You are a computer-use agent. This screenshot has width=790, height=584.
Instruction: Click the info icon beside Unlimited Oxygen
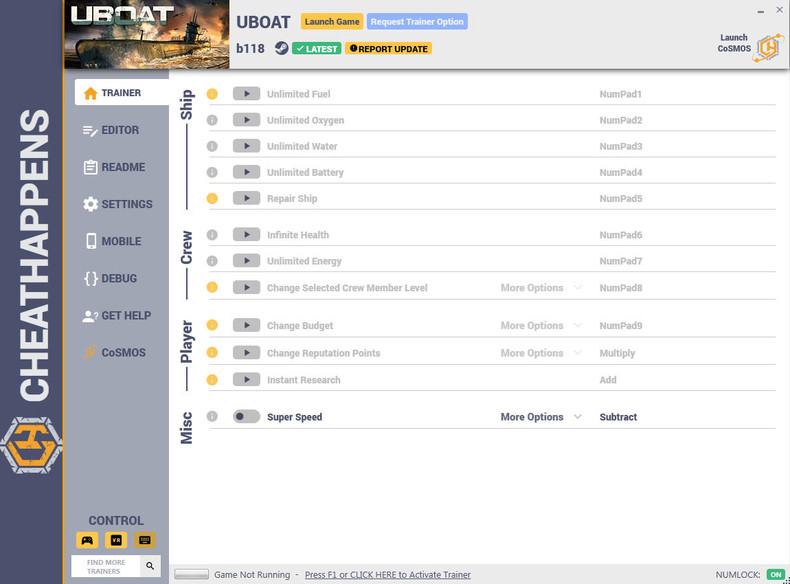(x=212, y=120)
